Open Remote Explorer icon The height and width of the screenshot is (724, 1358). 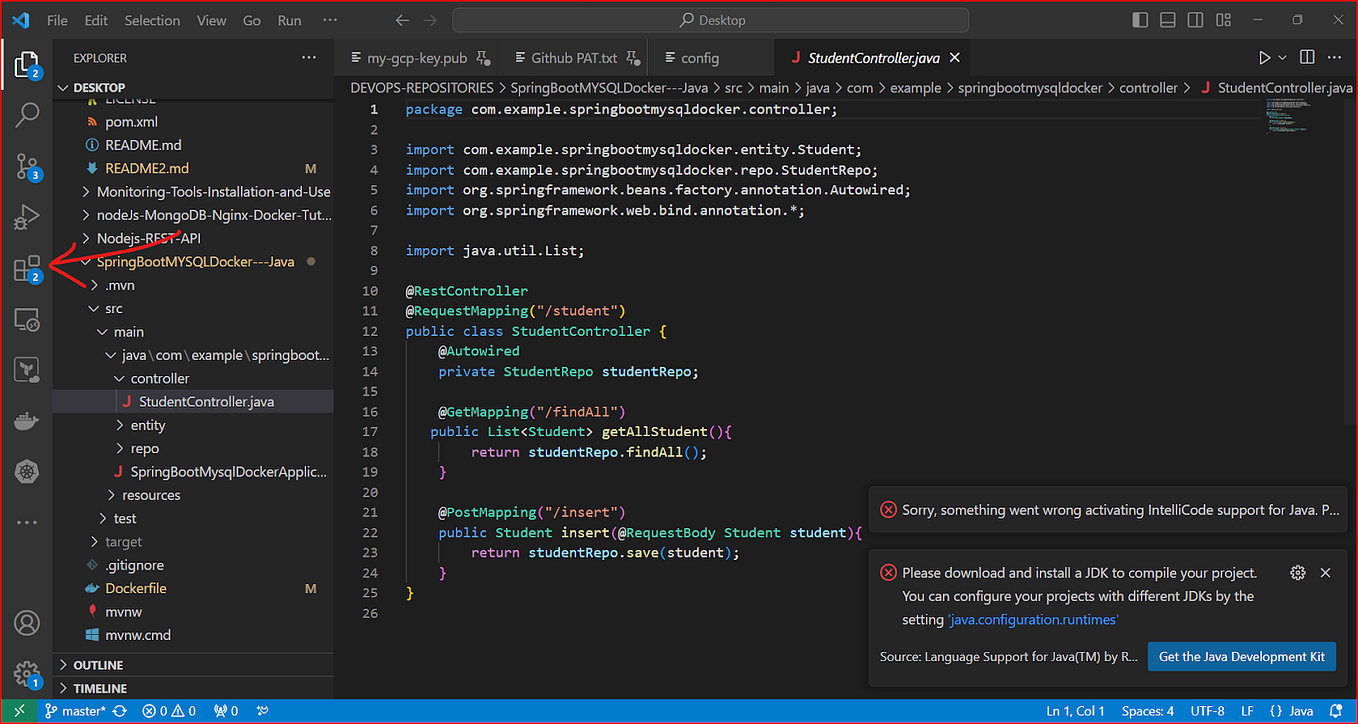27,320
